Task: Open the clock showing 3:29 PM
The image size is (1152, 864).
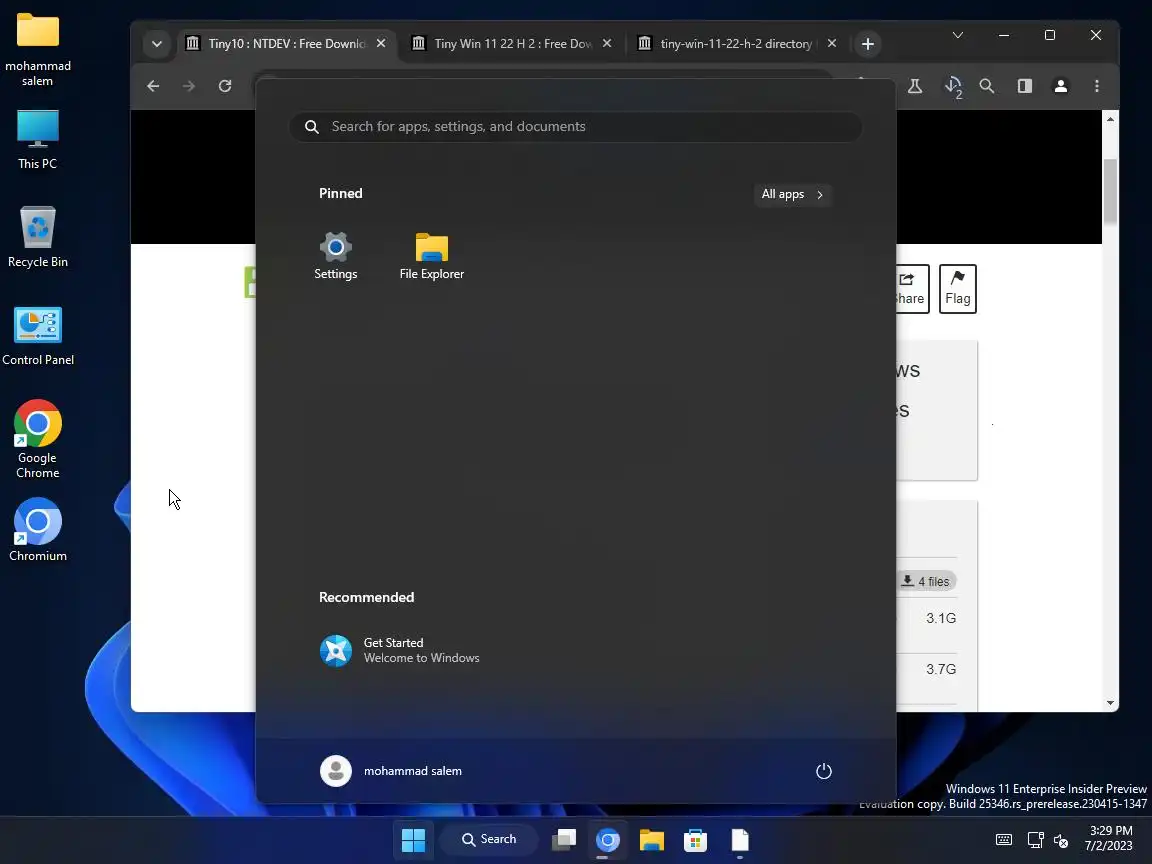Action: click(1108, 838)
